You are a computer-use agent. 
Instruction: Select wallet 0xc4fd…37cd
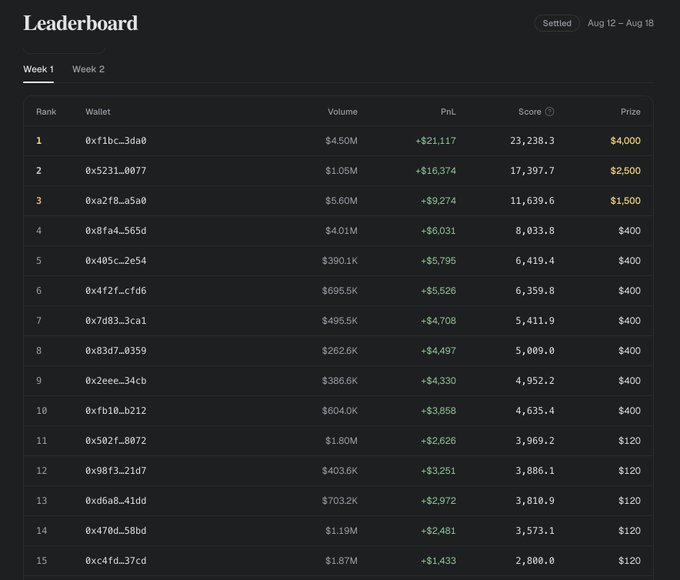pyautogui.click(x=116, y=560)
